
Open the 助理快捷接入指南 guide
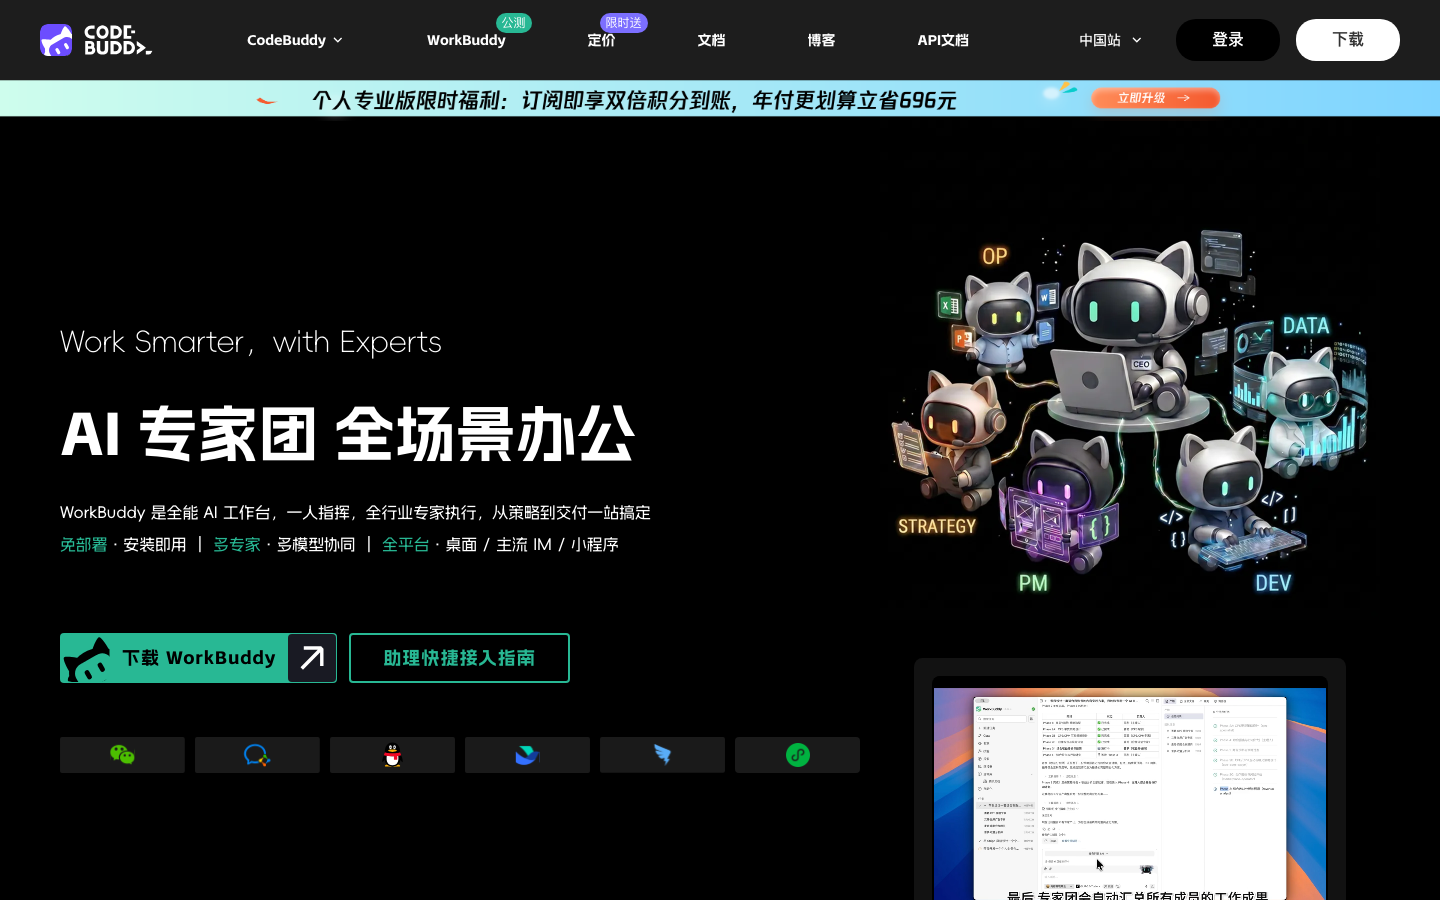coord(459,658)
